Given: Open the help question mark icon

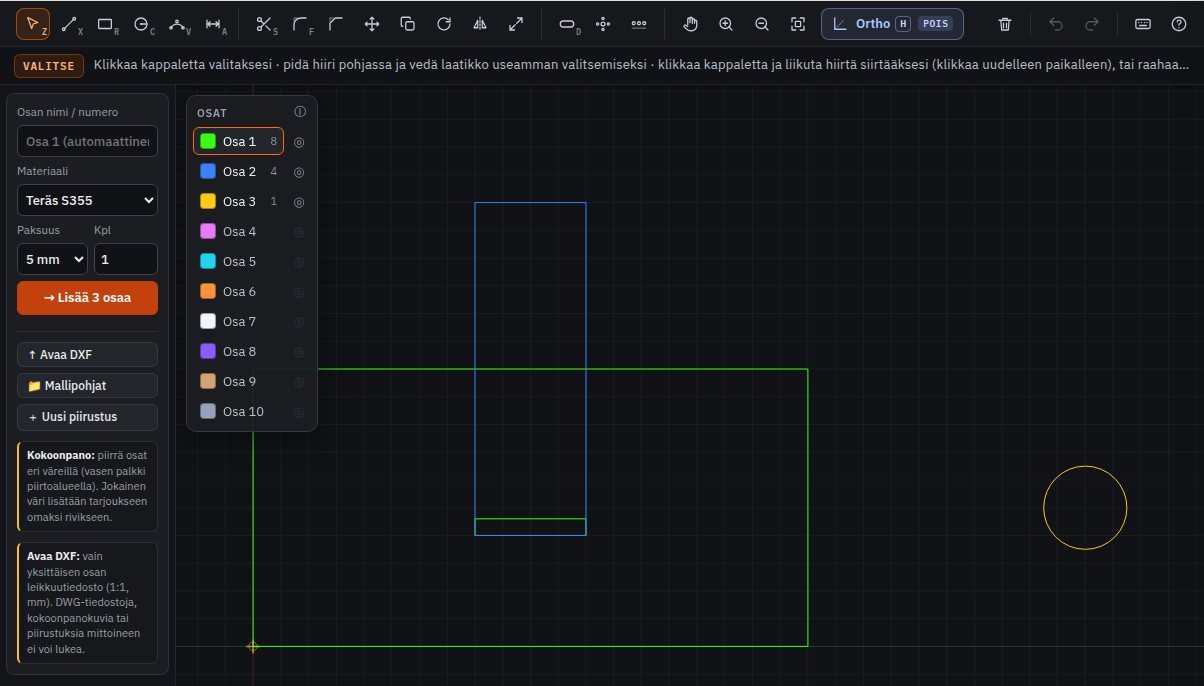Looking at the screenshot, I should [x=1179, y=23].
